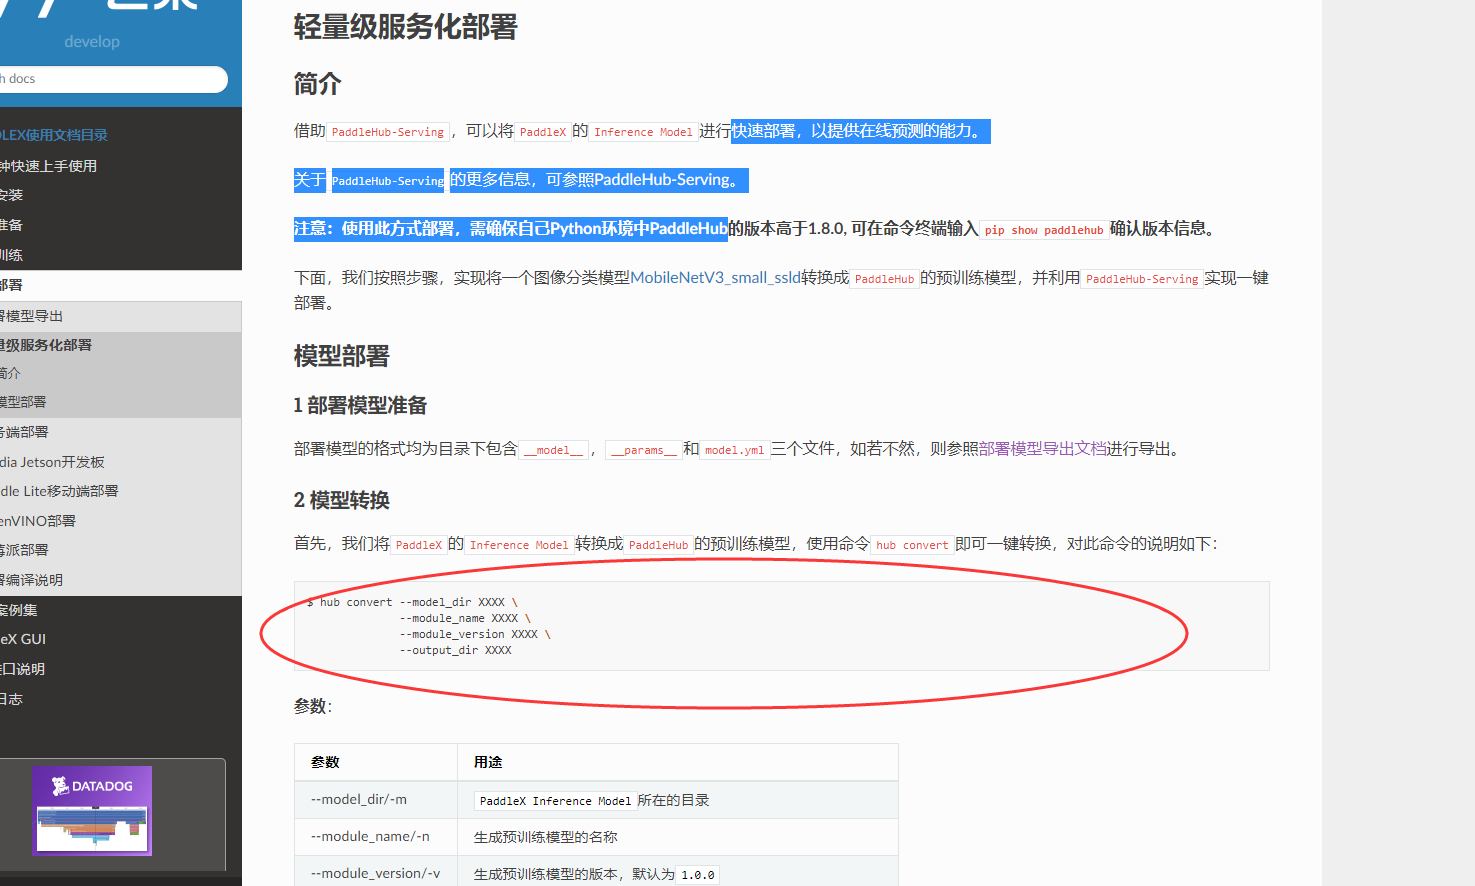
Task: Click the 1 部署模型准备 heading
Action: 360,405
